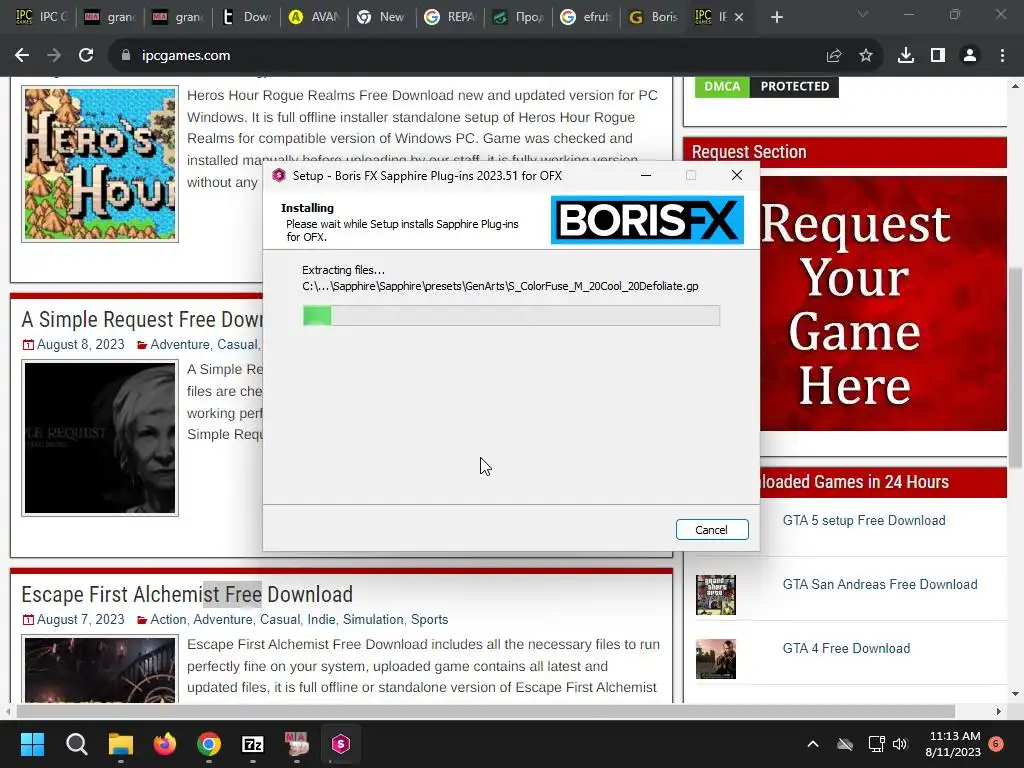1024x768 pixels.
Task: Click the DMCA Protected badge
Action: point(767,86)
